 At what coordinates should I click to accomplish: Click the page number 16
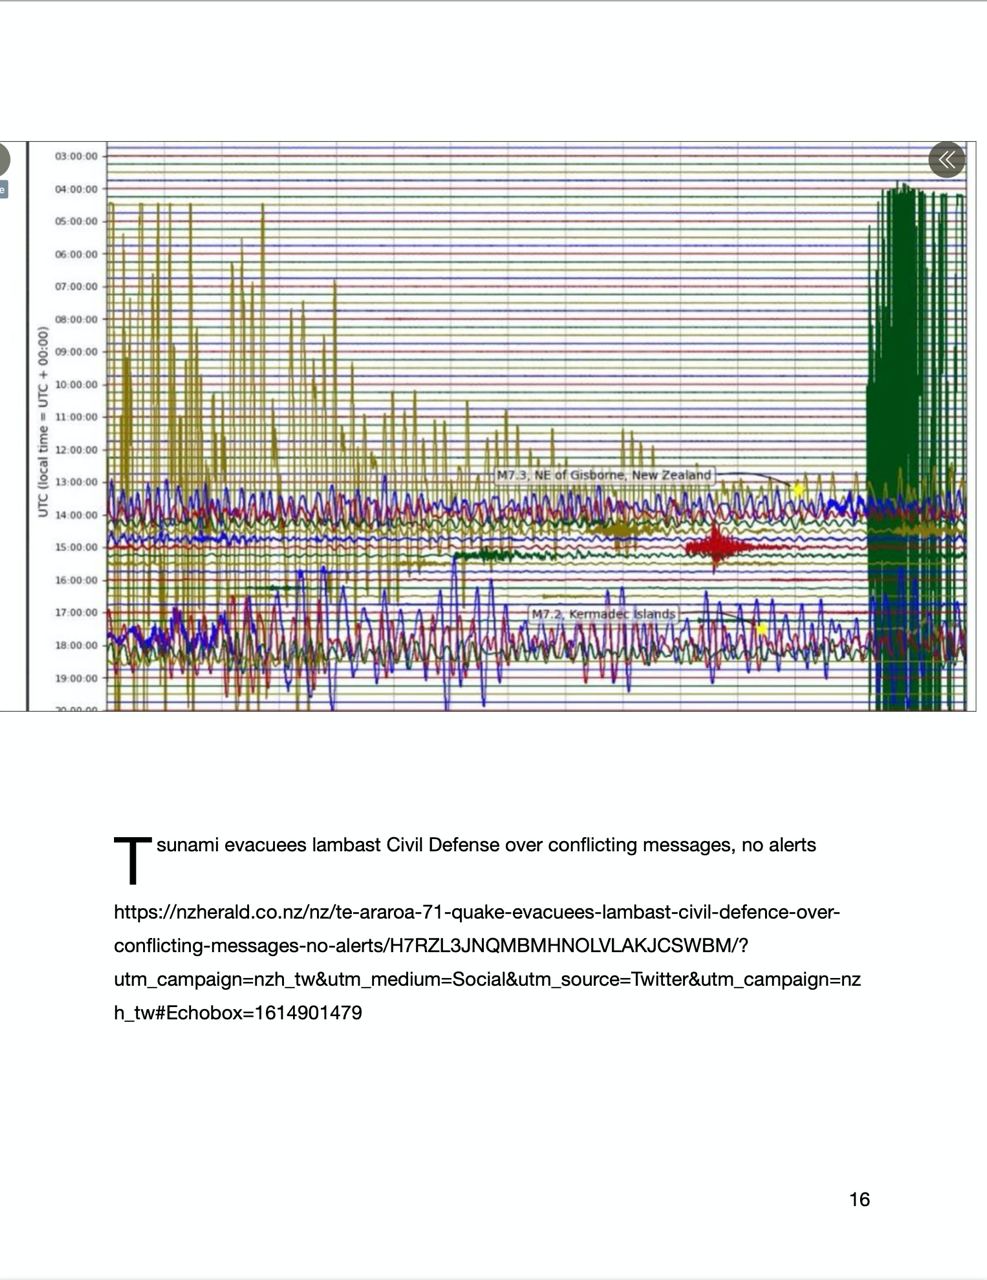coord(858,1199)
